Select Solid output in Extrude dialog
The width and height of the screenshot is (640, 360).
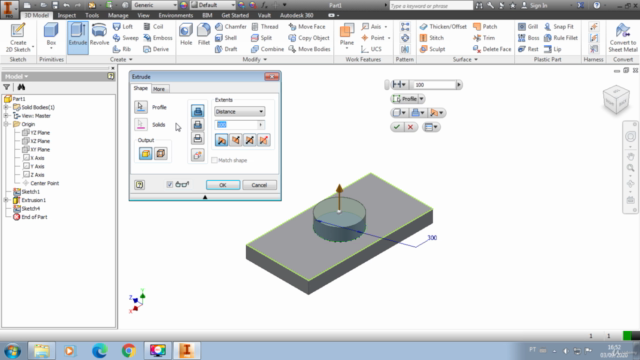(x=146, y=154)
